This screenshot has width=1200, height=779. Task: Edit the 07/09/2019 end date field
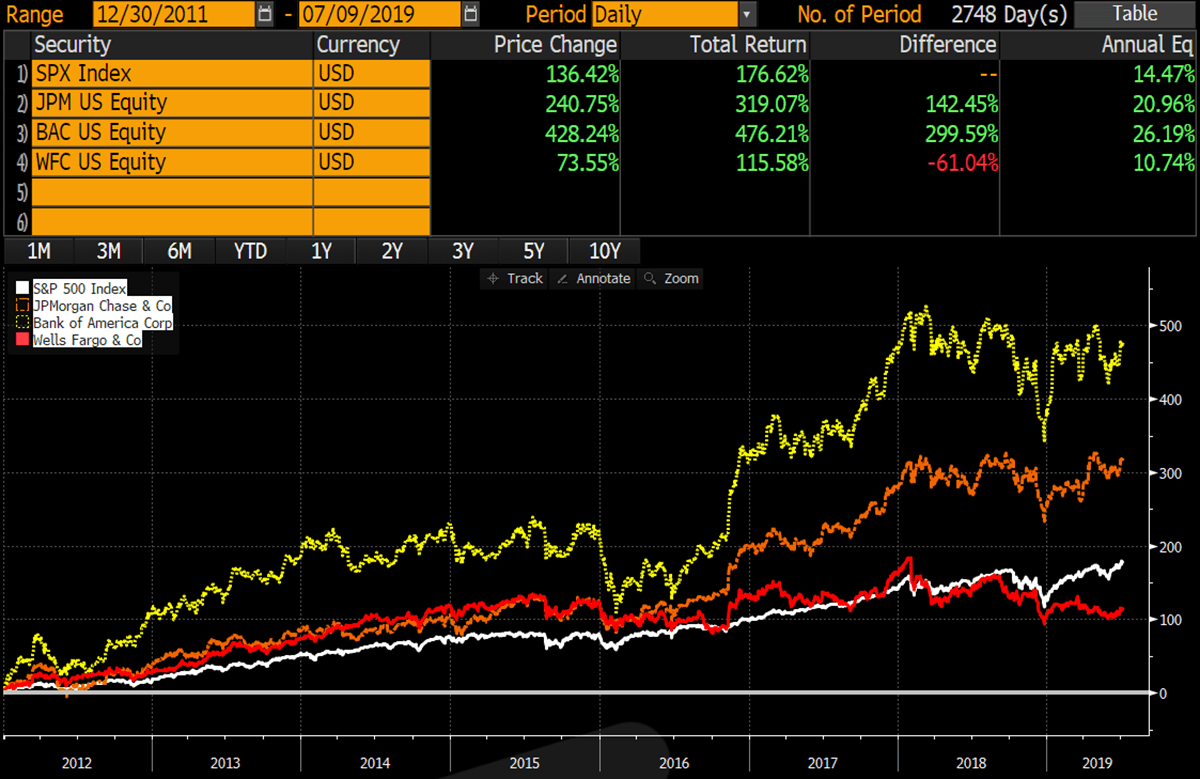pyautogui.click(x=379, y=14)
